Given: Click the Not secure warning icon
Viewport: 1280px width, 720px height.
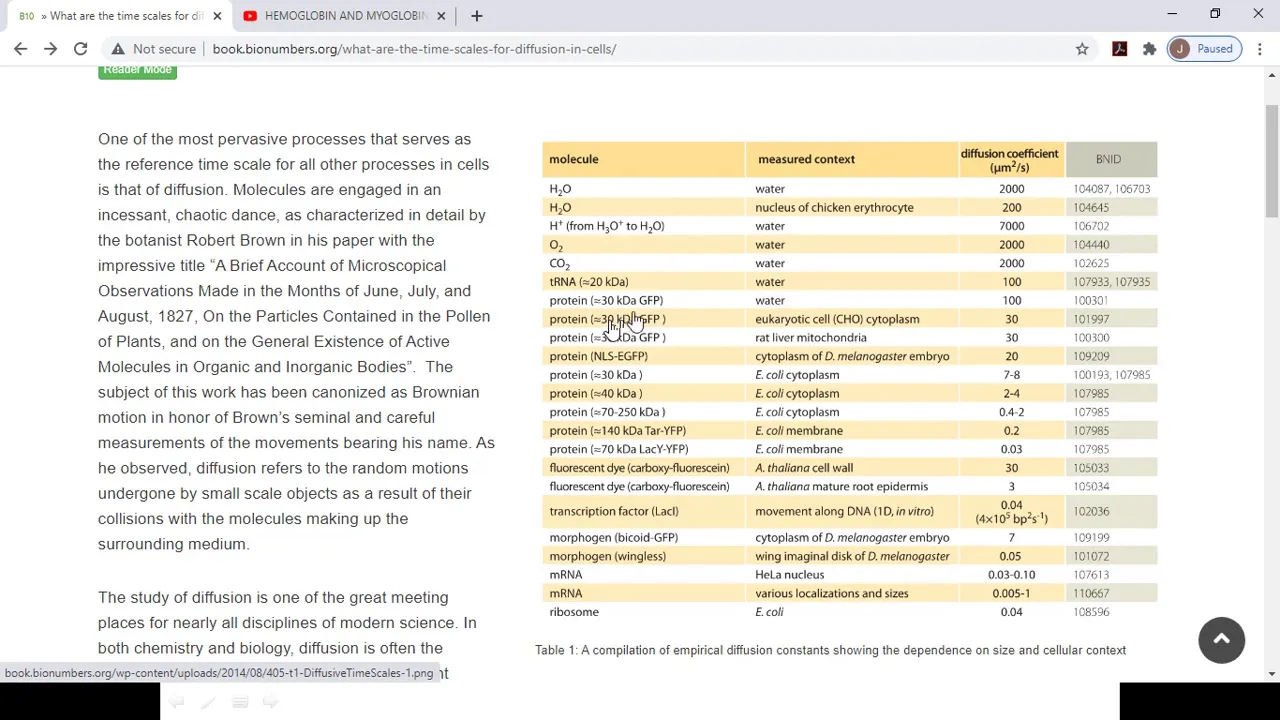Looking at the screenshot, I should click(x=118, y=49).
